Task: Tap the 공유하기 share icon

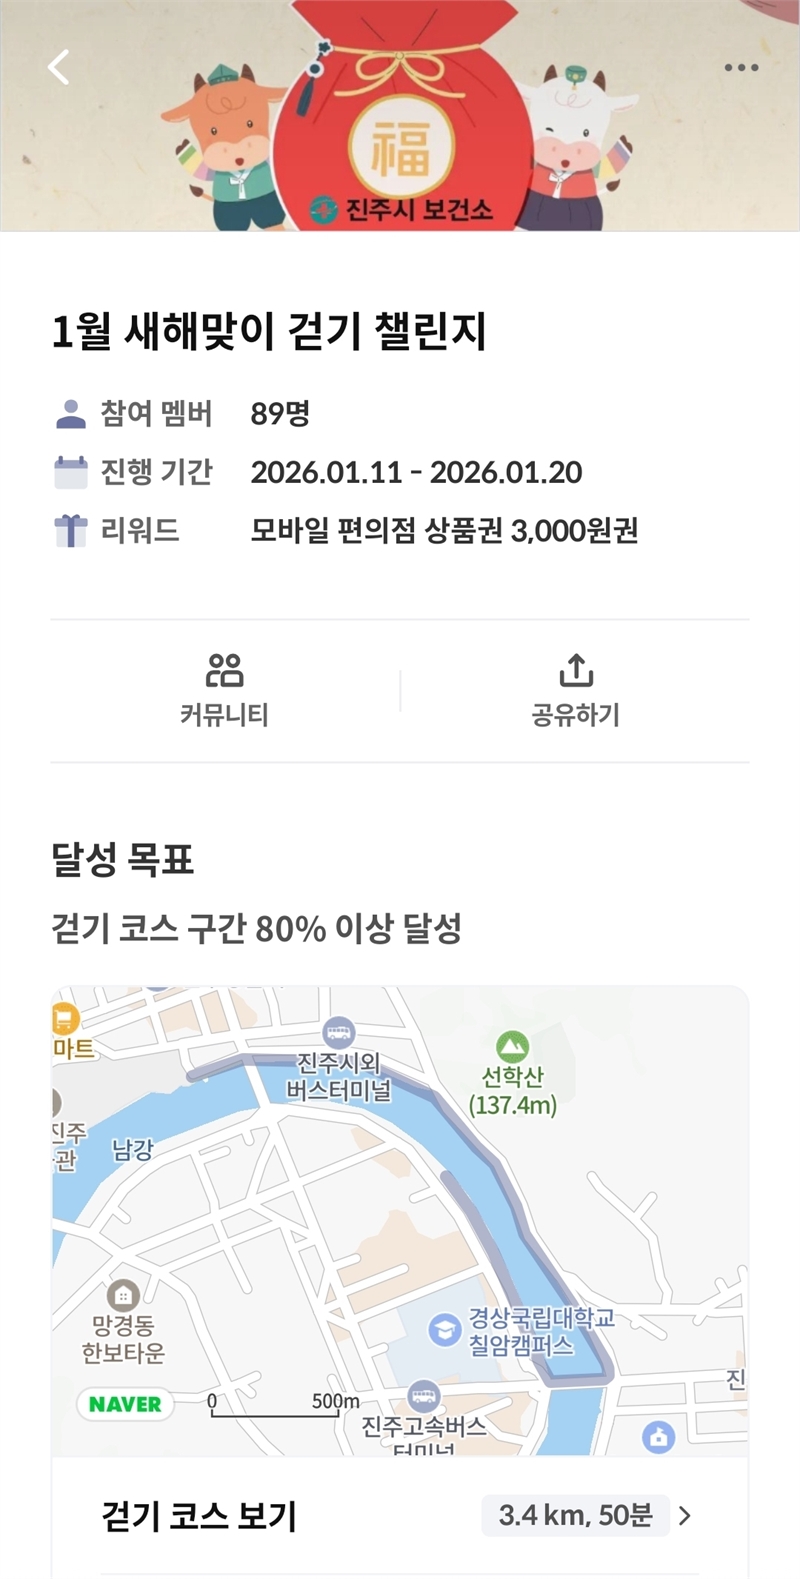Action: [x=576, y=670]
